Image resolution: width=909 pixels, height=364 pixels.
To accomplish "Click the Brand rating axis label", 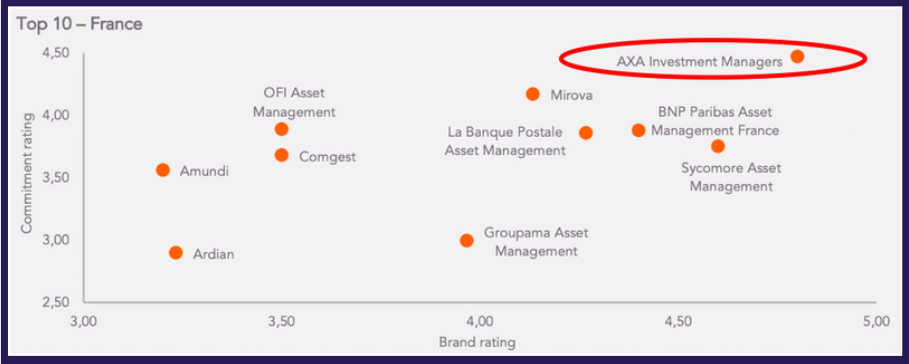I will pos(477,343).
